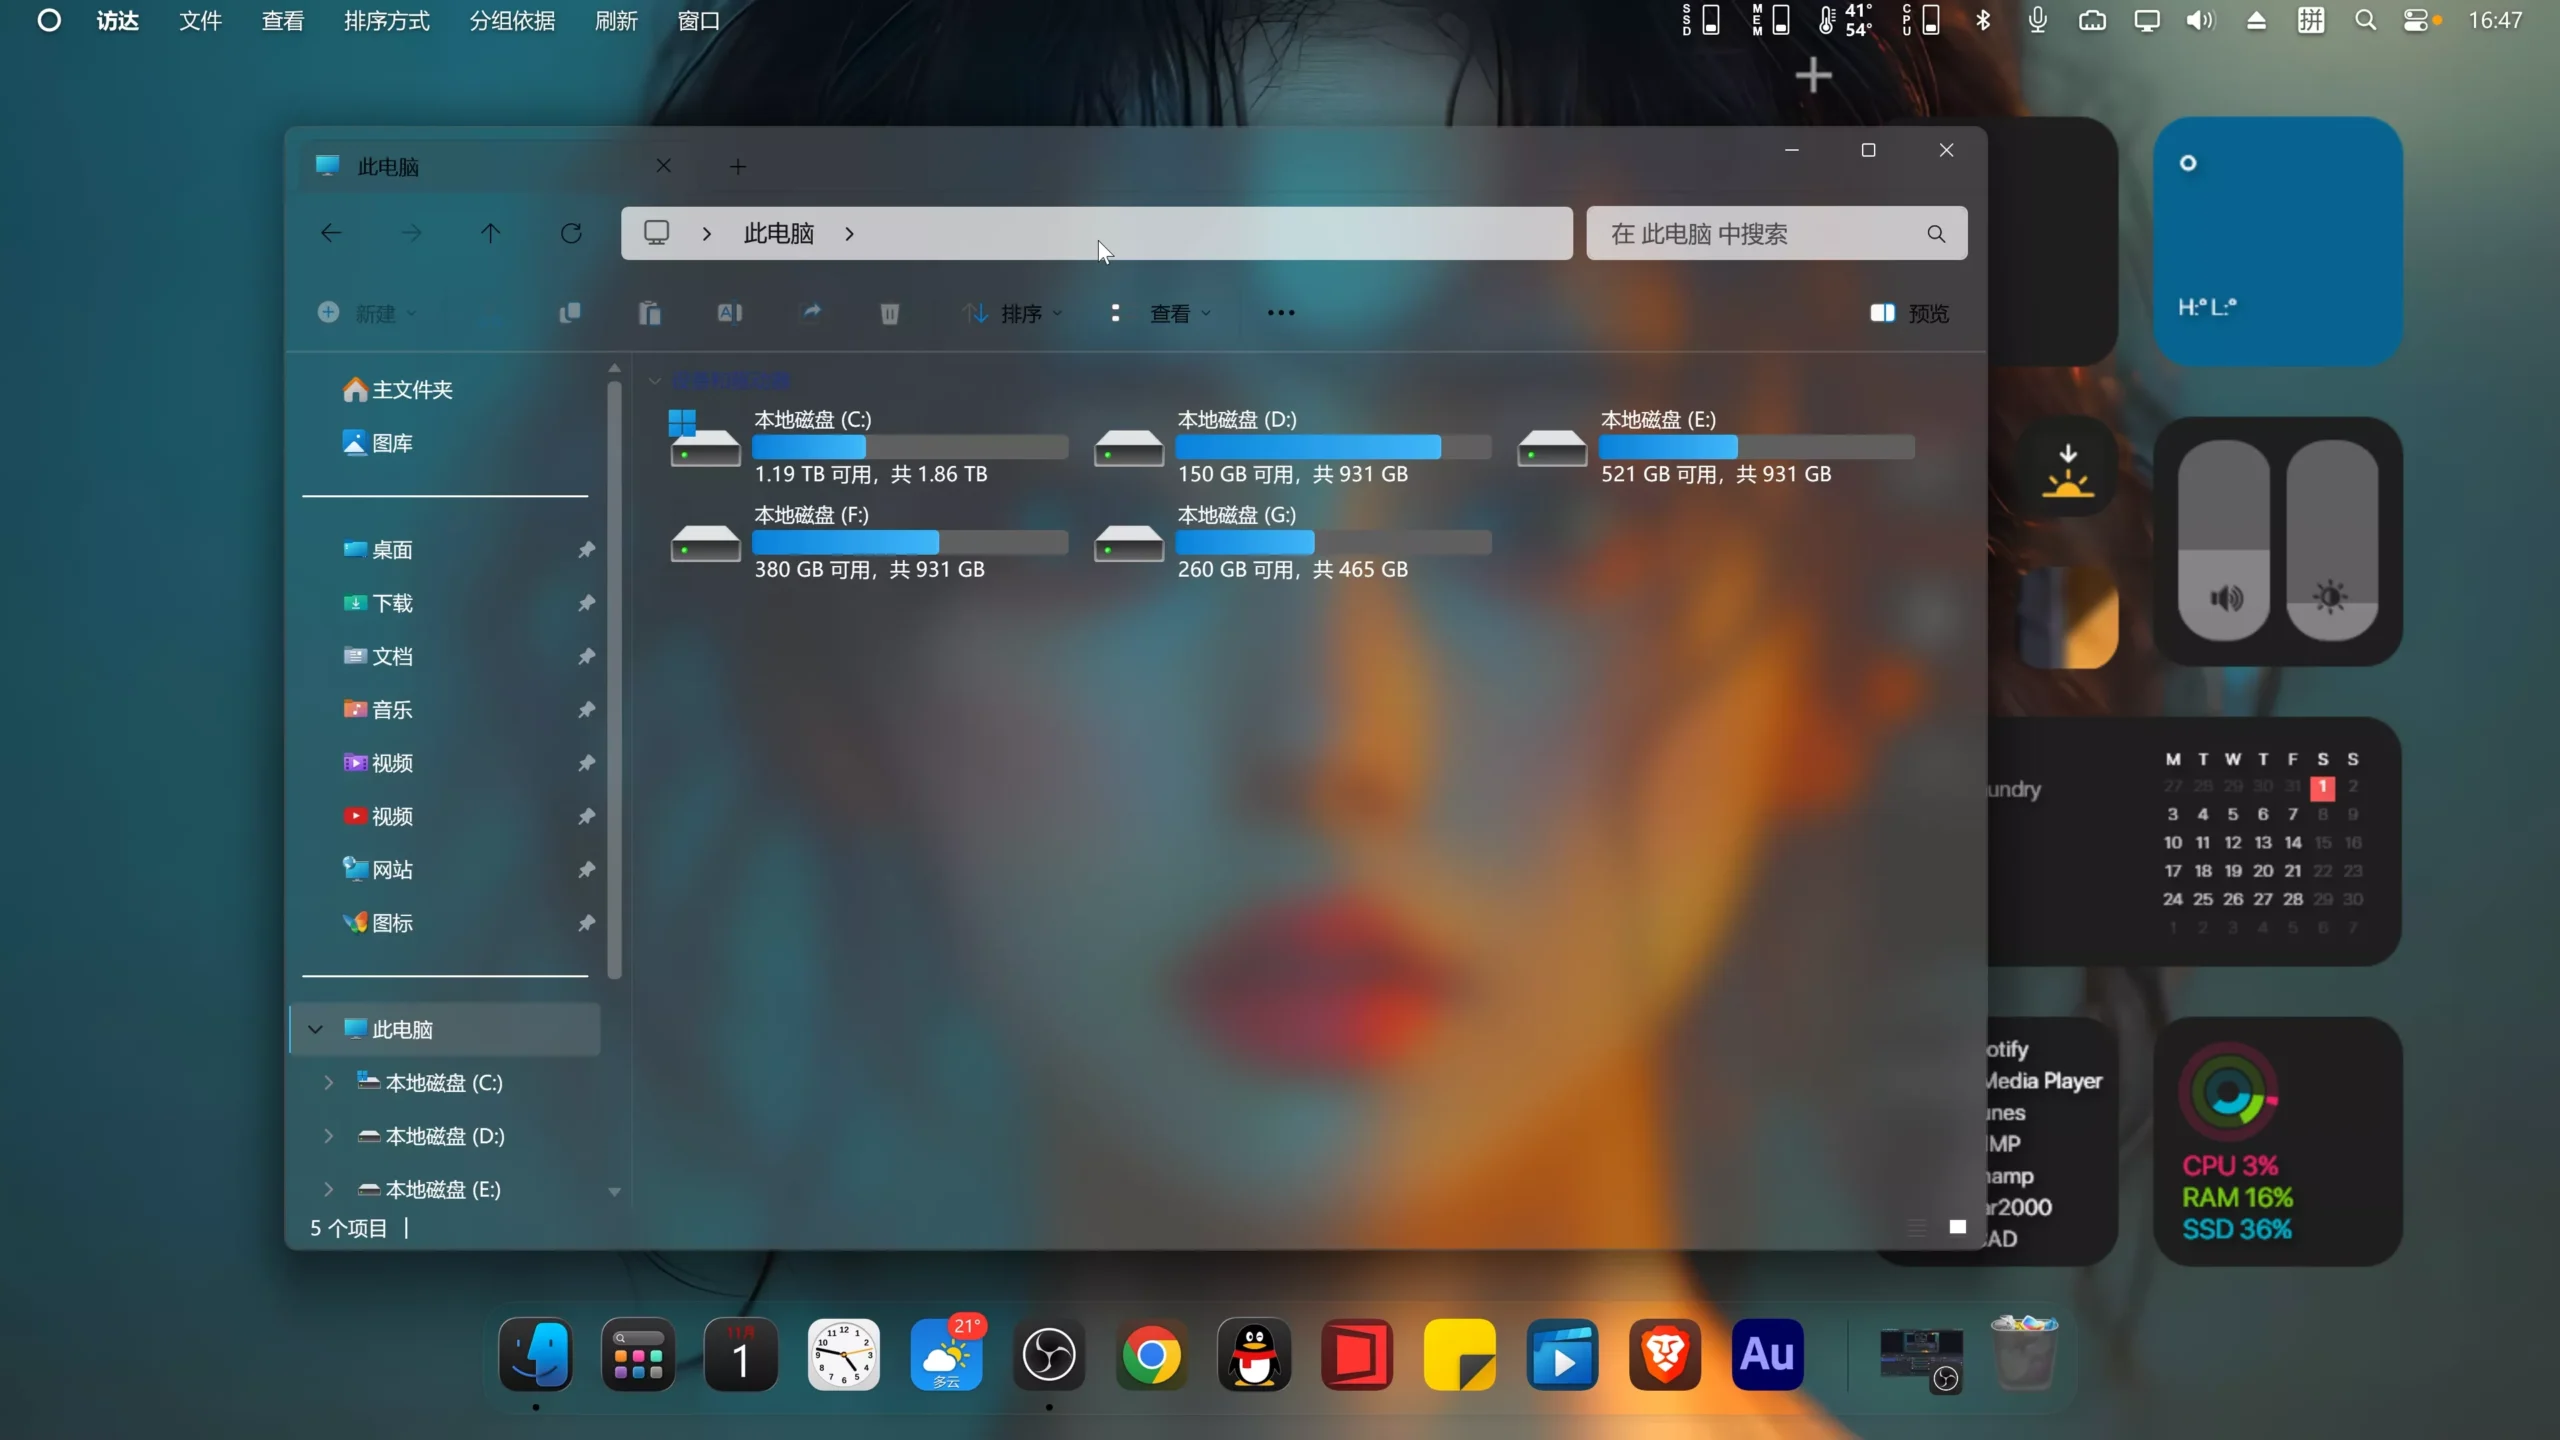Click the back navigation arrow
2560x1440 pixels.
point(331,232)
